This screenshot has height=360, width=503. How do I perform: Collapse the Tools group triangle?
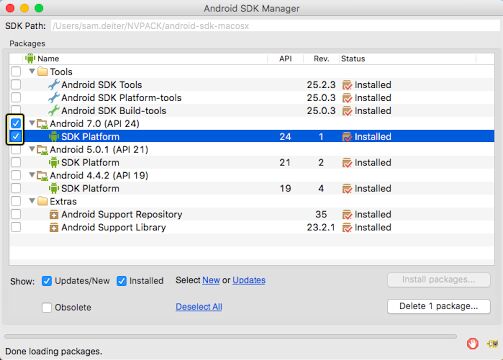32,71
